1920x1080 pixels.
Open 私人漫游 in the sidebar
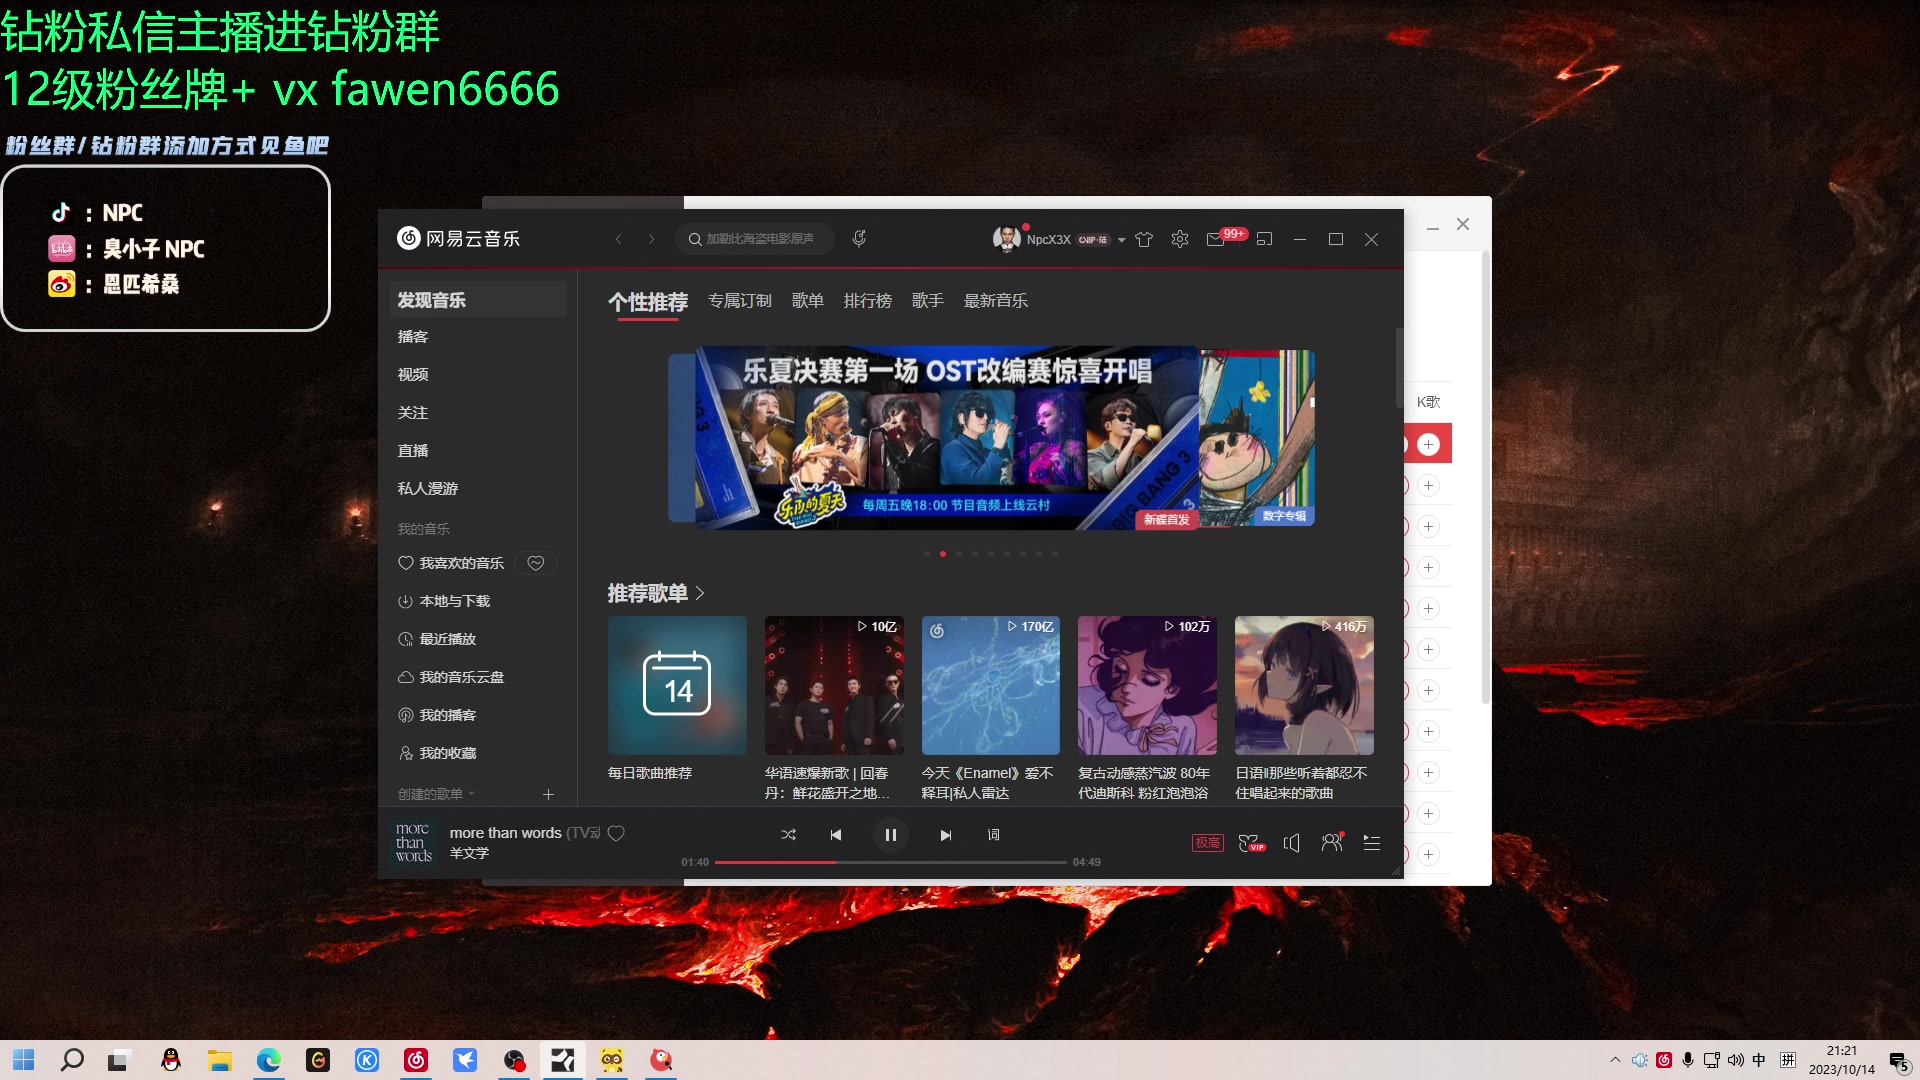pyautogui.click(x=427, y=488)
